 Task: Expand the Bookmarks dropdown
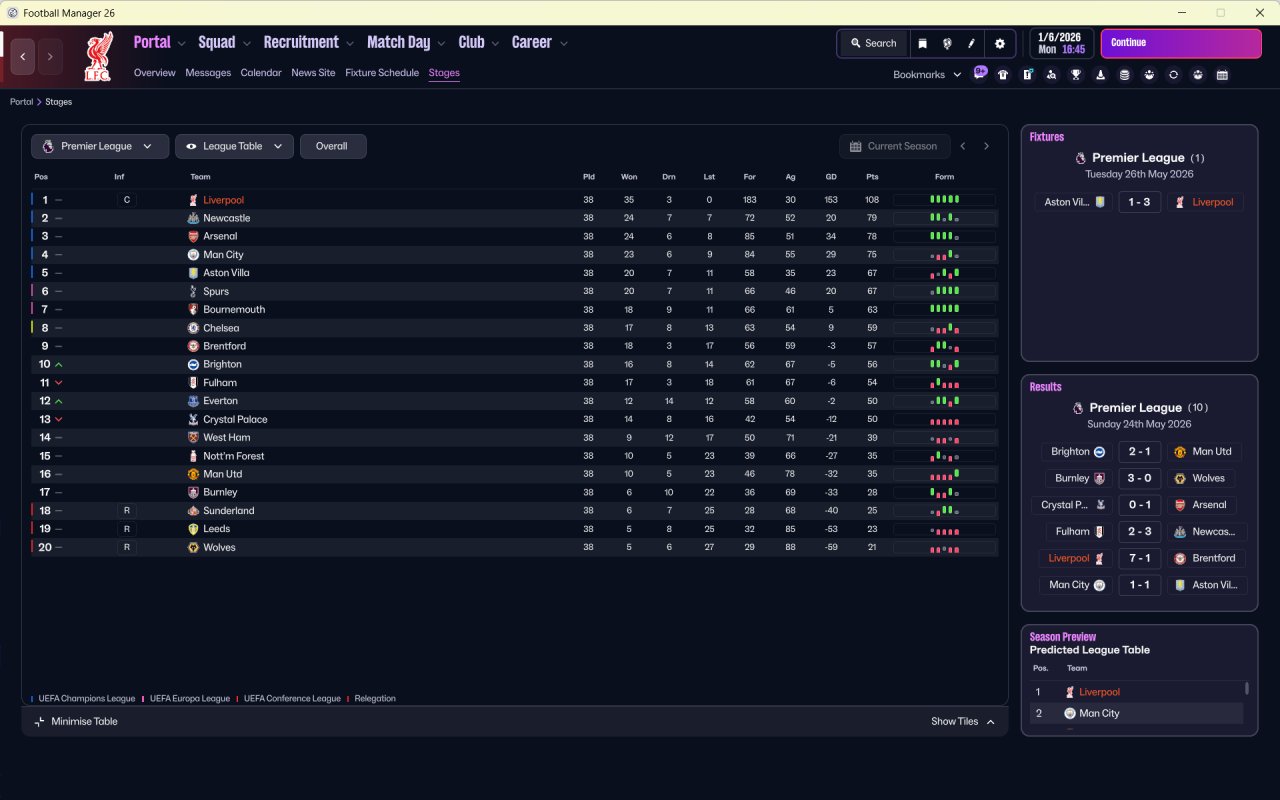pos(927,75)
